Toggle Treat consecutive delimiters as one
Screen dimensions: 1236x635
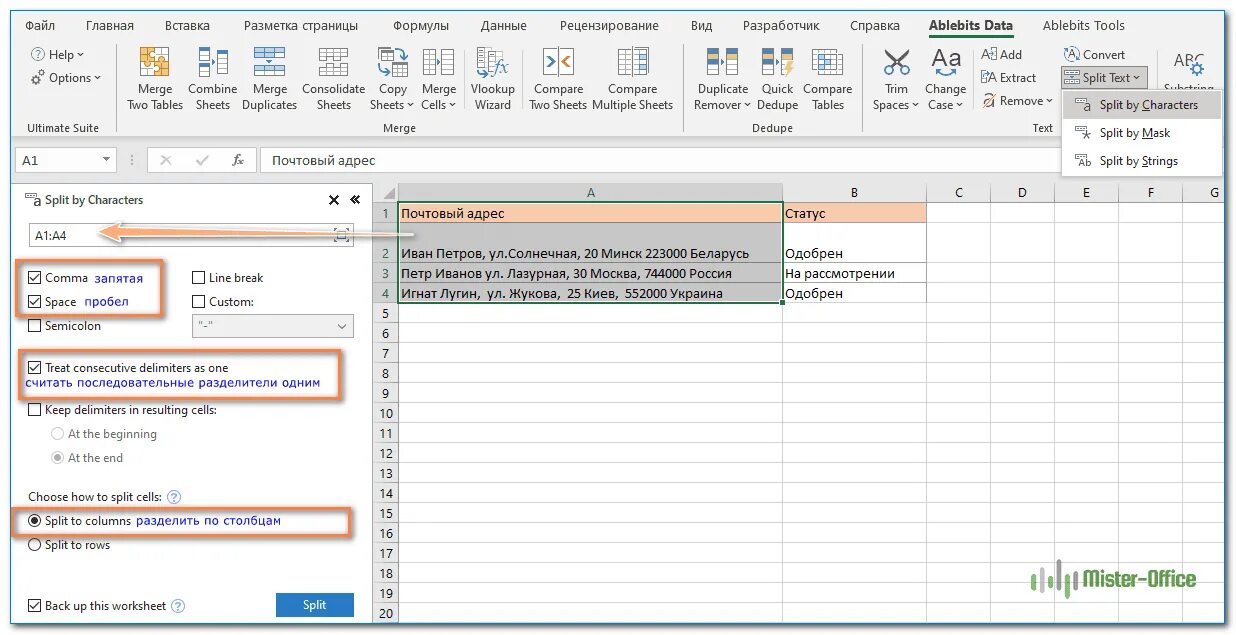[x=36, y=368]
